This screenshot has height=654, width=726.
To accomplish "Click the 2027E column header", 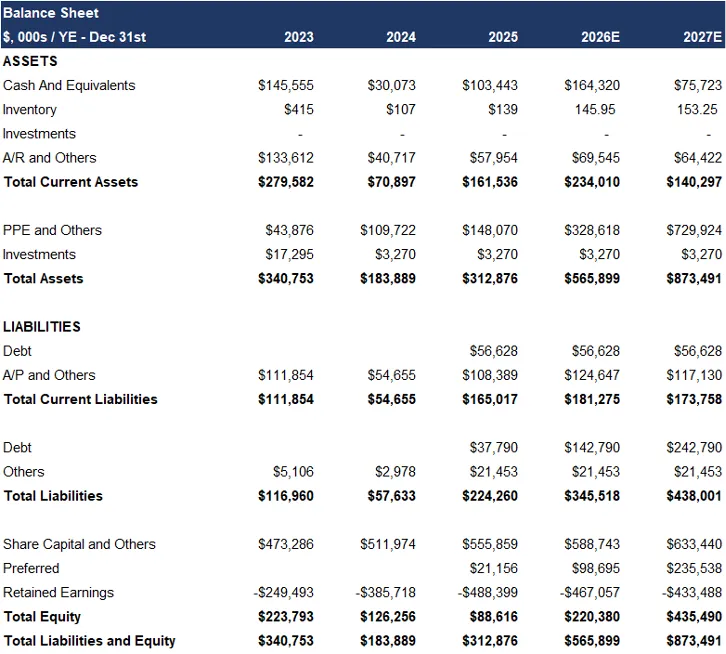I will click(702, 37).
